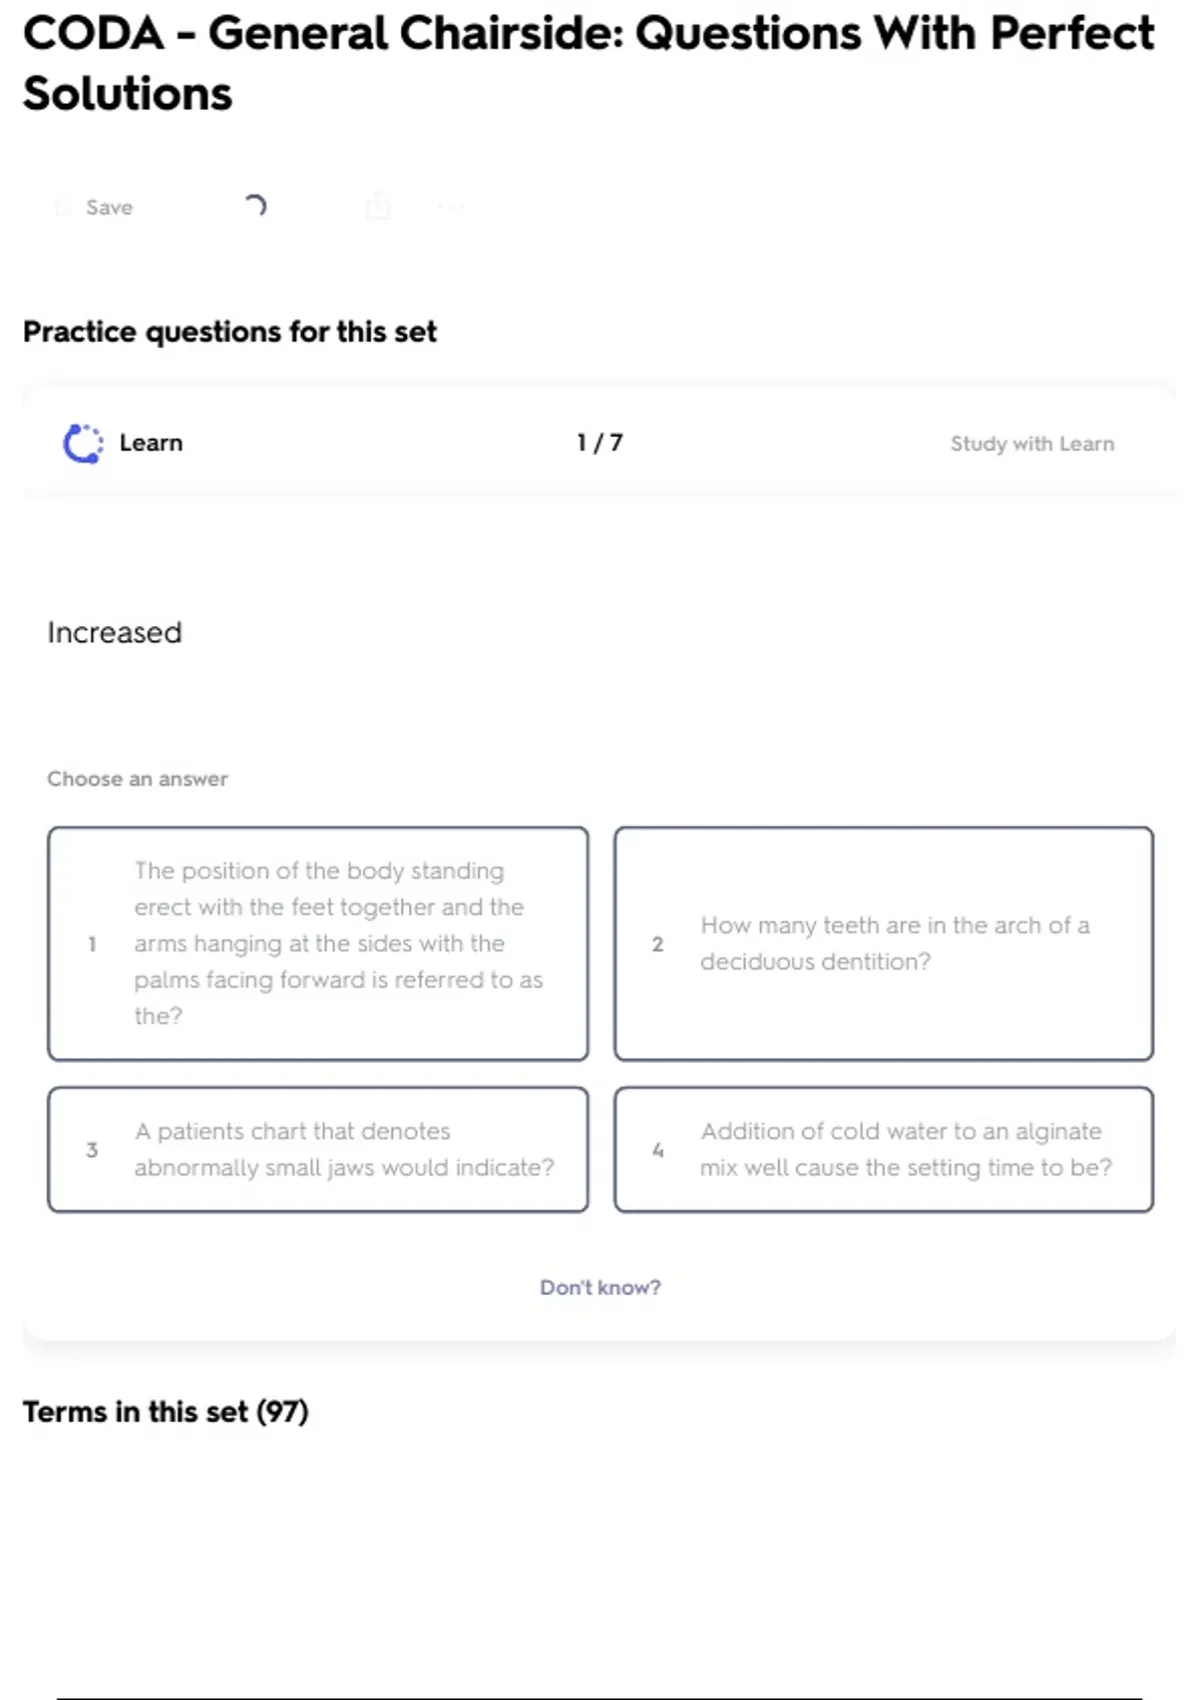The width and height of the screenshot is (1200, 1700).
Task: Click the Save bookmark icon
Action: tap(63, 207)
